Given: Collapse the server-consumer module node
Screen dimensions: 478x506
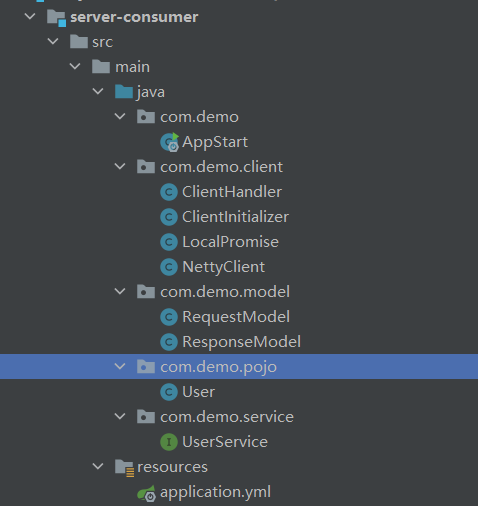Looking at the screenshot, I should [30, 16].
